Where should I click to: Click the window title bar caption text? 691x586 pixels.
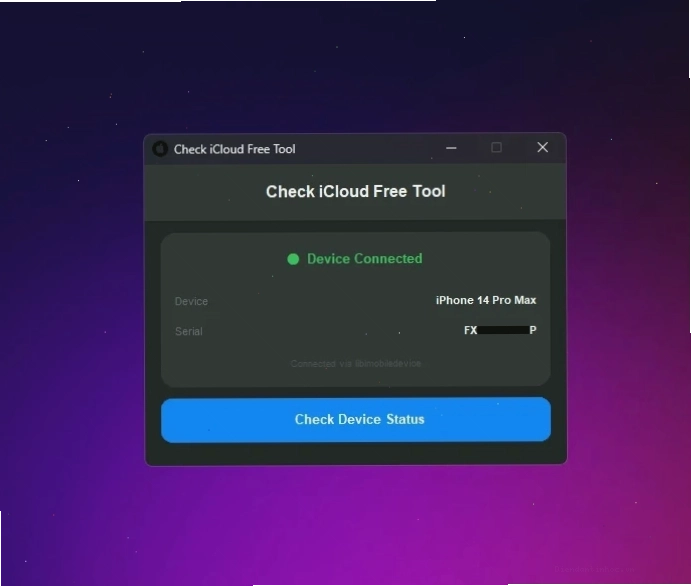(234, 149)
